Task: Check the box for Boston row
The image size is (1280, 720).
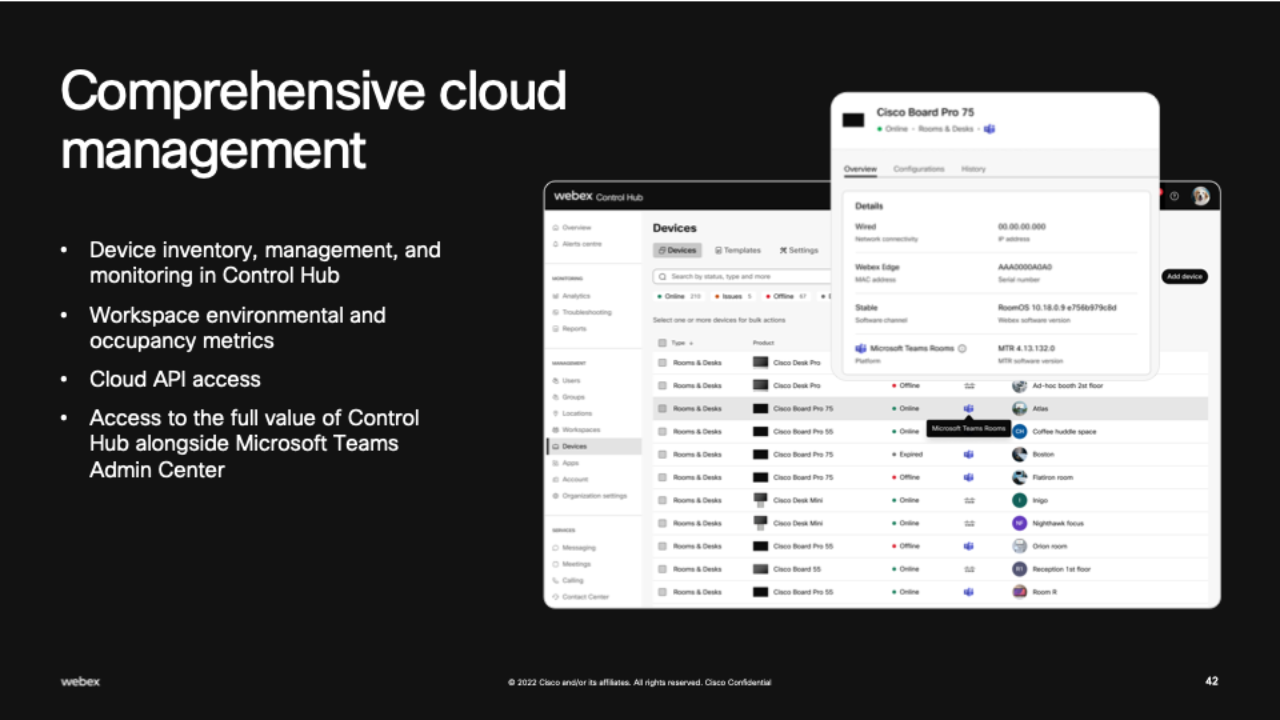Action: (662, 454)
